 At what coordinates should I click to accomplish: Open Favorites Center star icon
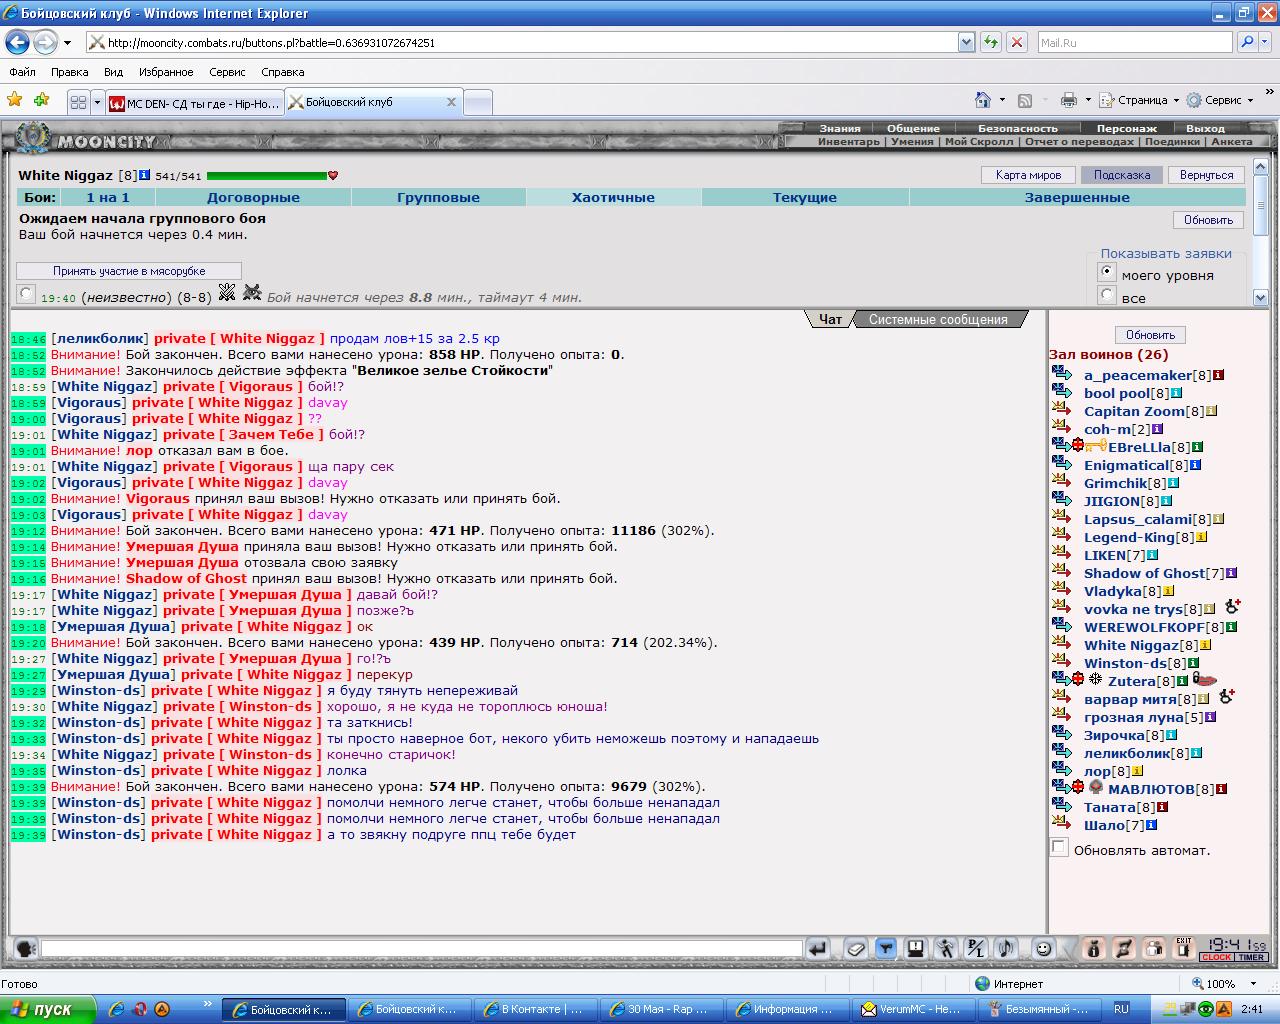click(14, 100)
